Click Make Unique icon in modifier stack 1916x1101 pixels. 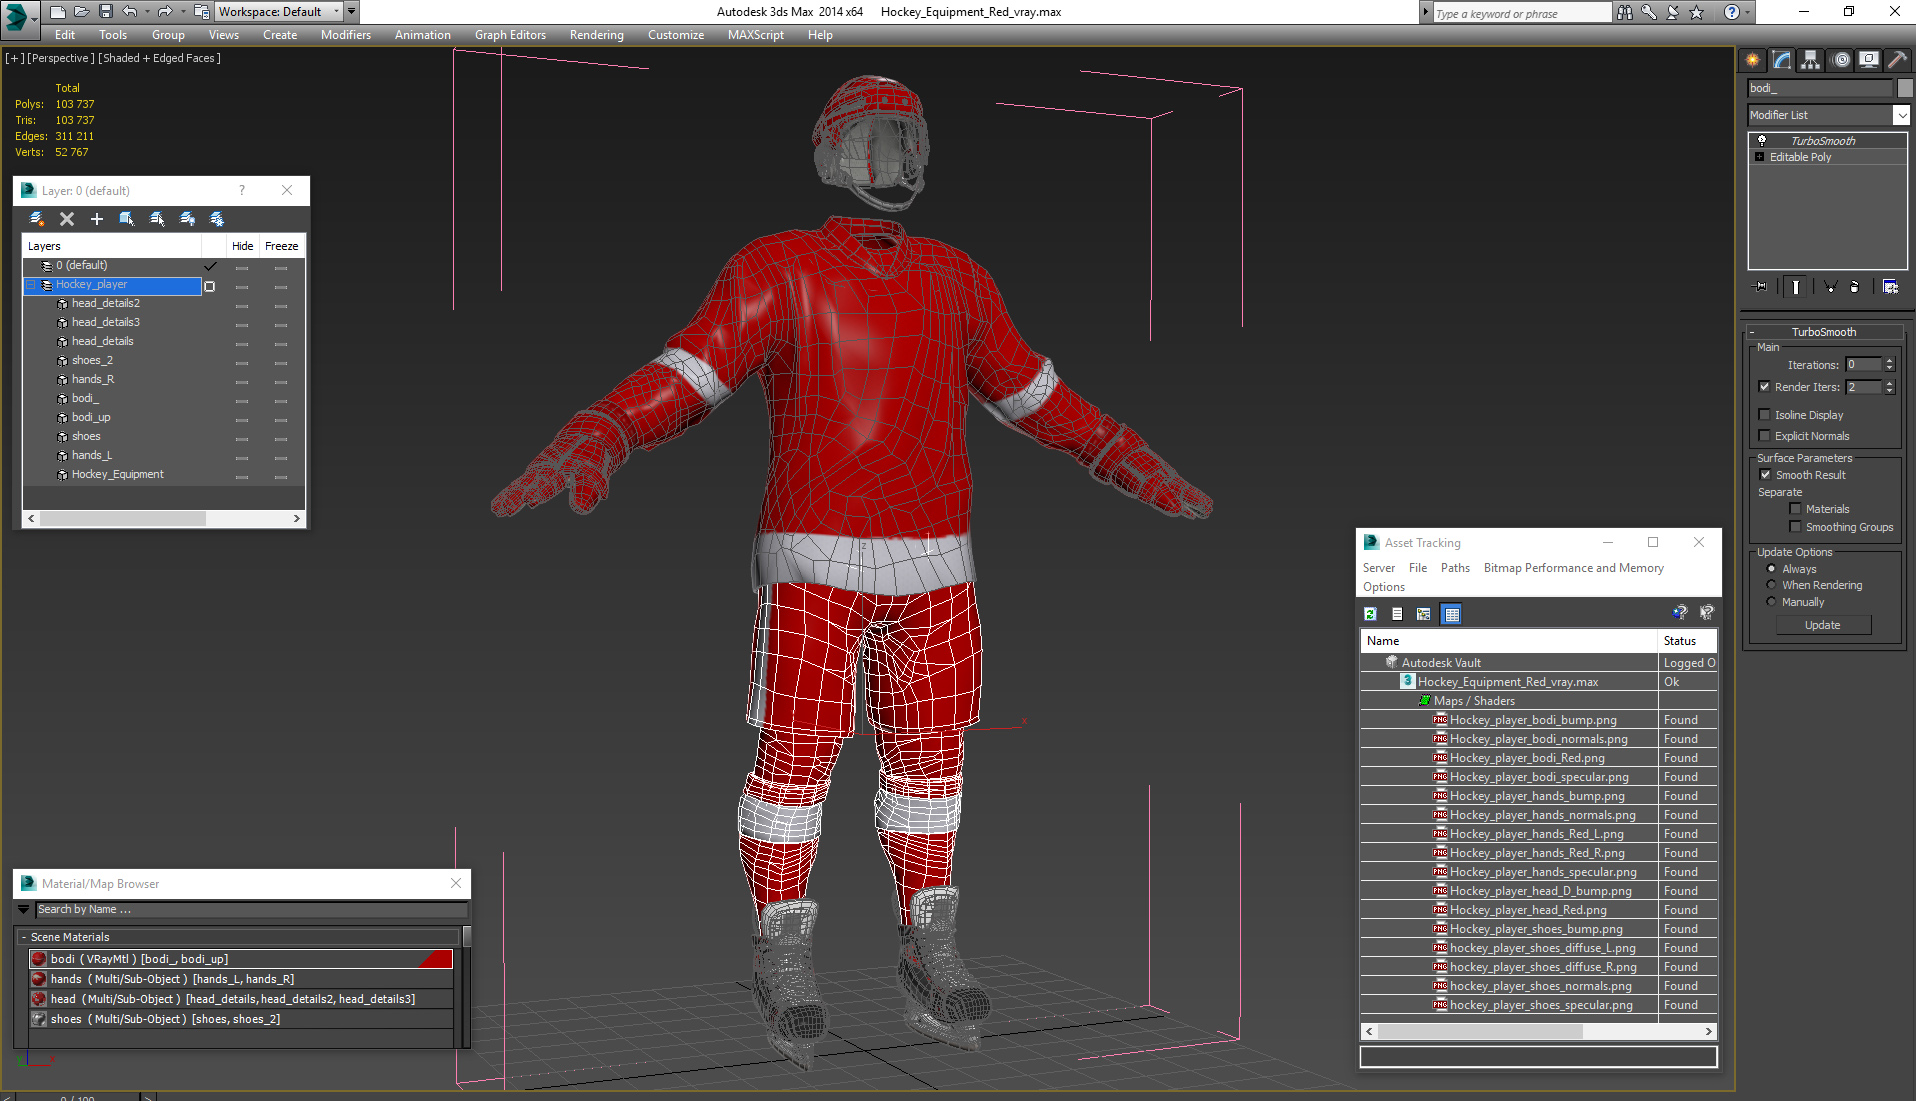coord(1830,287)
